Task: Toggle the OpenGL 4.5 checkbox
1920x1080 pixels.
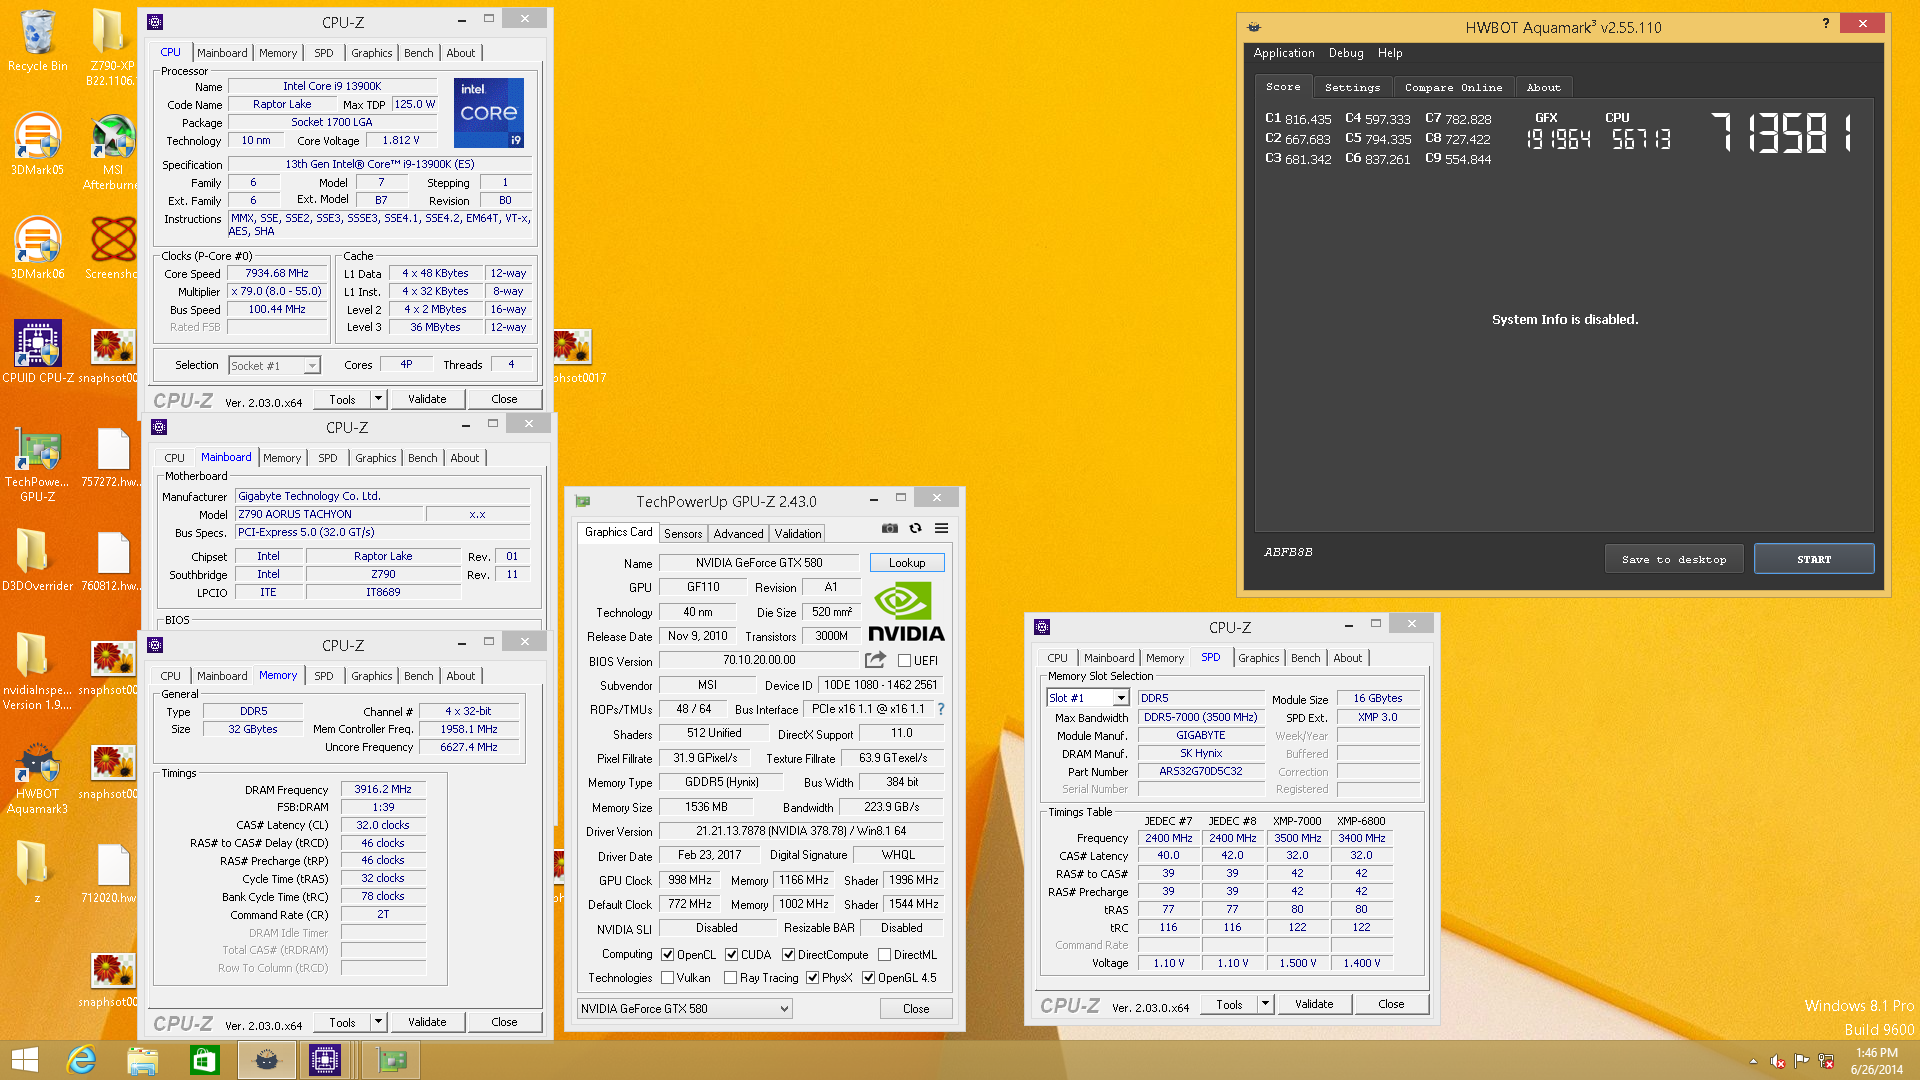Action: point(868,978)
